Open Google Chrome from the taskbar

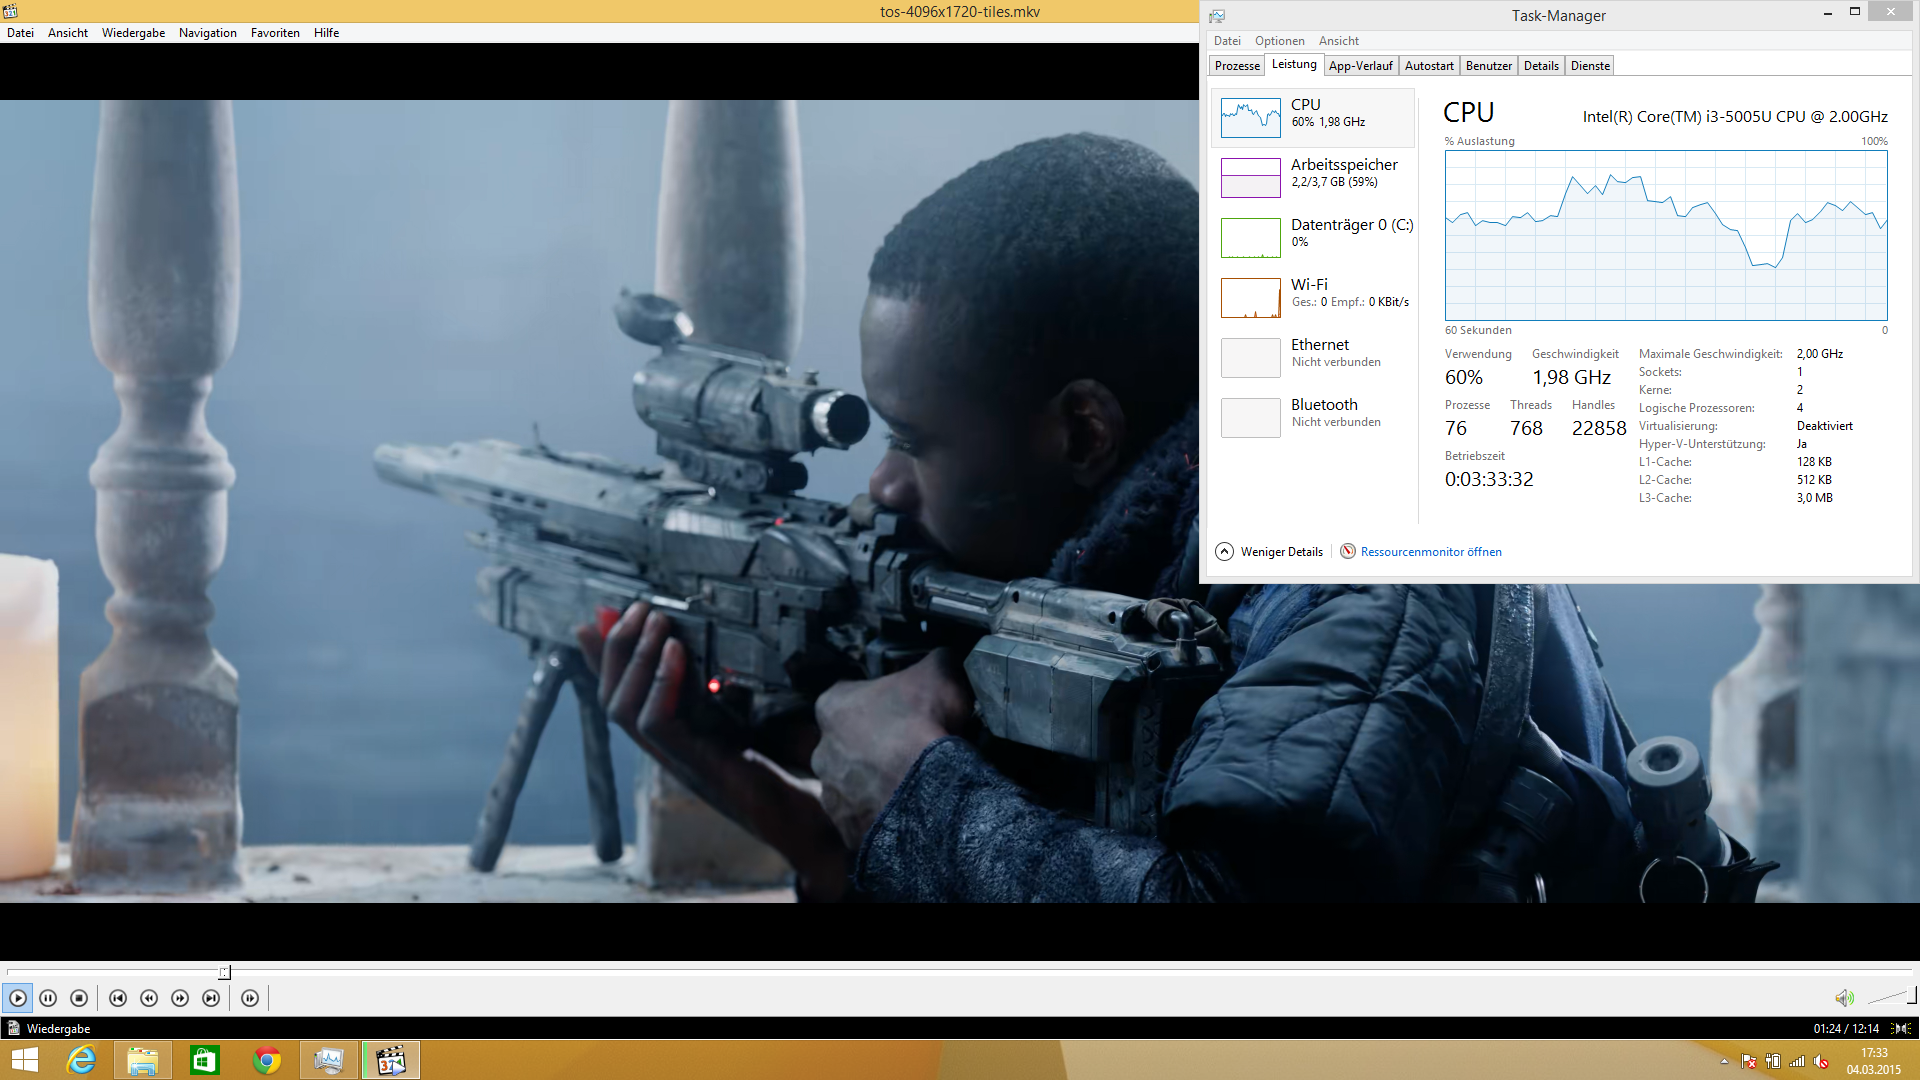267,1060
